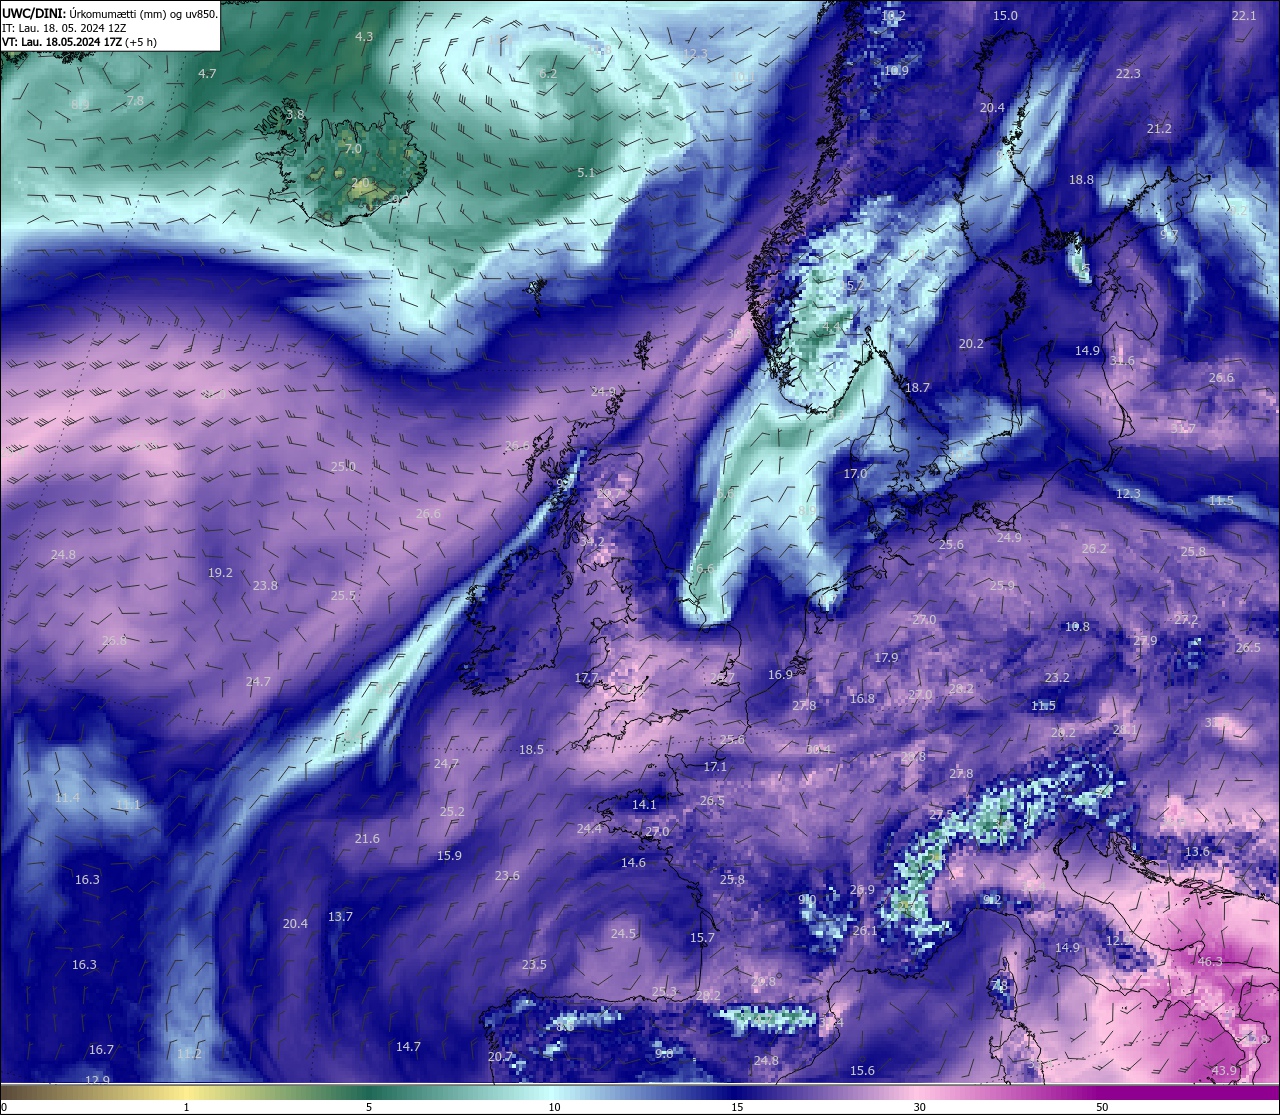Click the 21.2 value label
The width and height of the screenshot is (1280, 1115).
tap(1159, 129)
